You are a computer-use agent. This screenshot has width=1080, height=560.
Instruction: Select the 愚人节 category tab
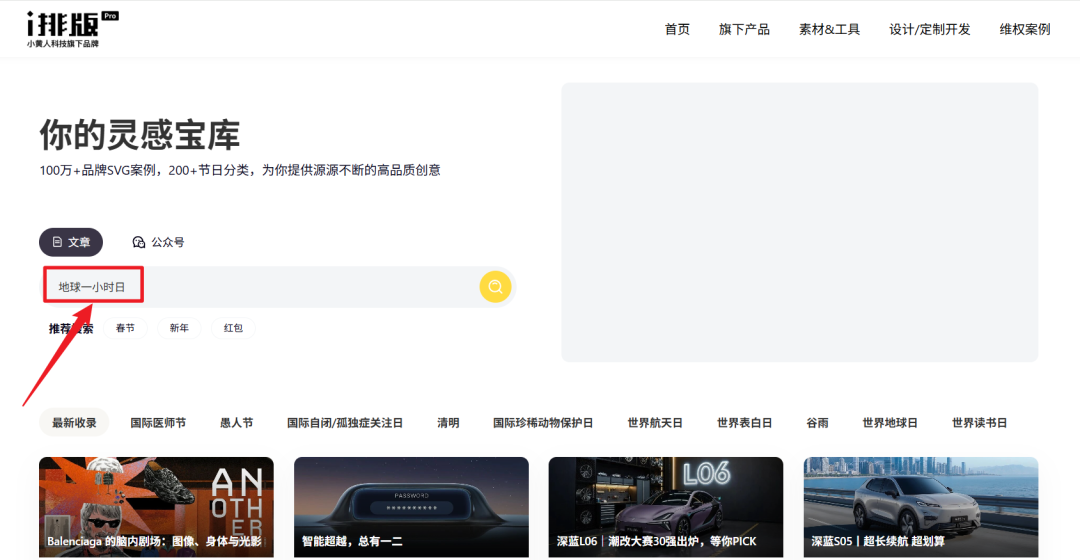[236, 422]
